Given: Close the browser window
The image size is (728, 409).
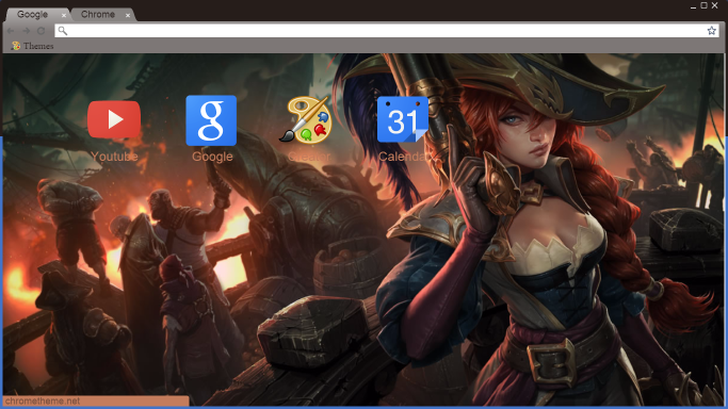Looking at the screenshot, I should [x=715, y=6].
